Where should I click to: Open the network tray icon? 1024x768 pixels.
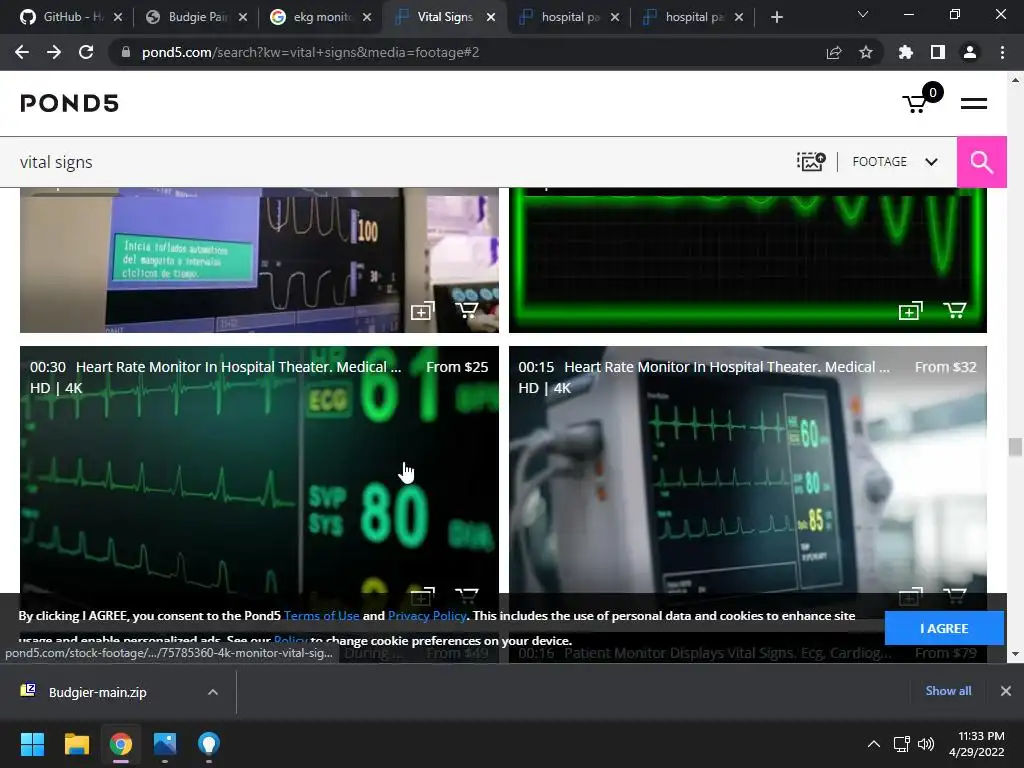pos(902,744)
